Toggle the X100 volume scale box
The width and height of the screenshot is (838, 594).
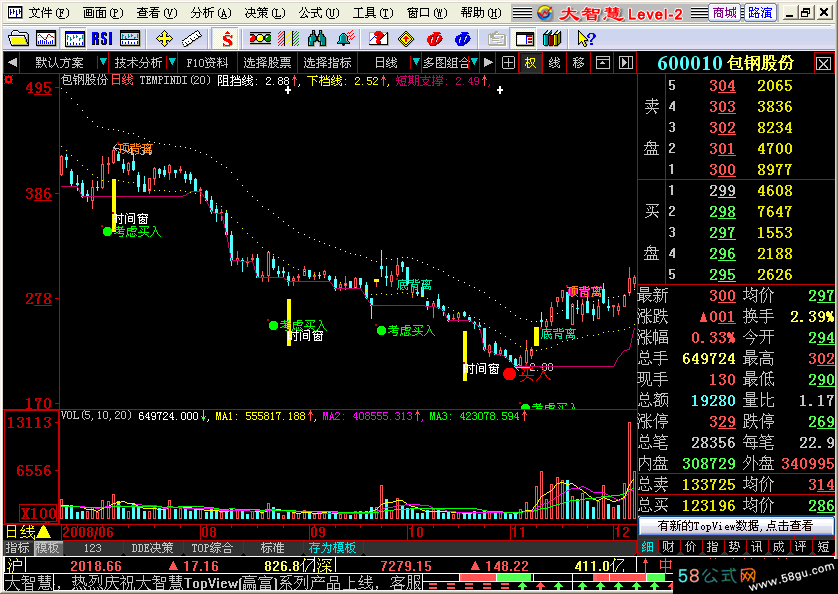(x=38, y=514)
